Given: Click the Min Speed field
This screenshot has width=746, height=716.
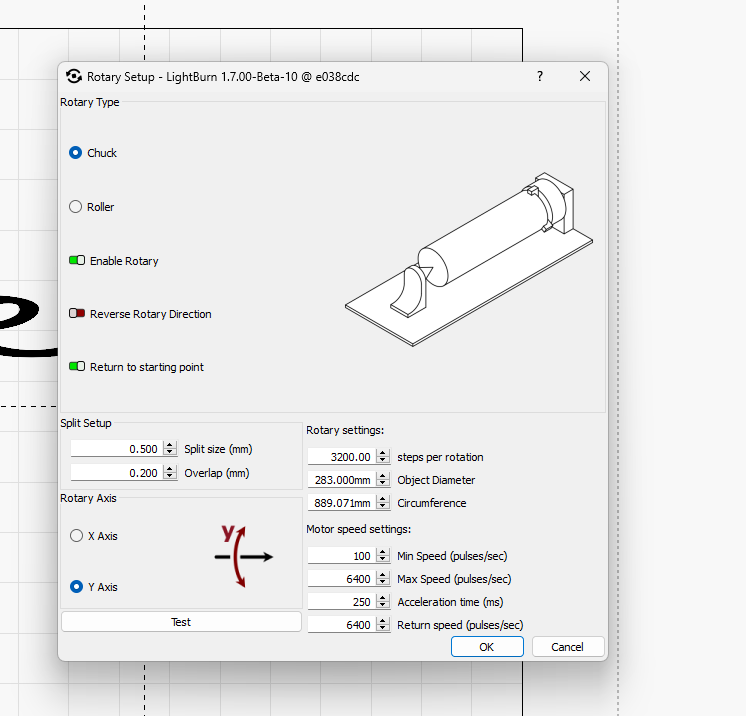Looking at the screenshot, I should click(342, 556).
